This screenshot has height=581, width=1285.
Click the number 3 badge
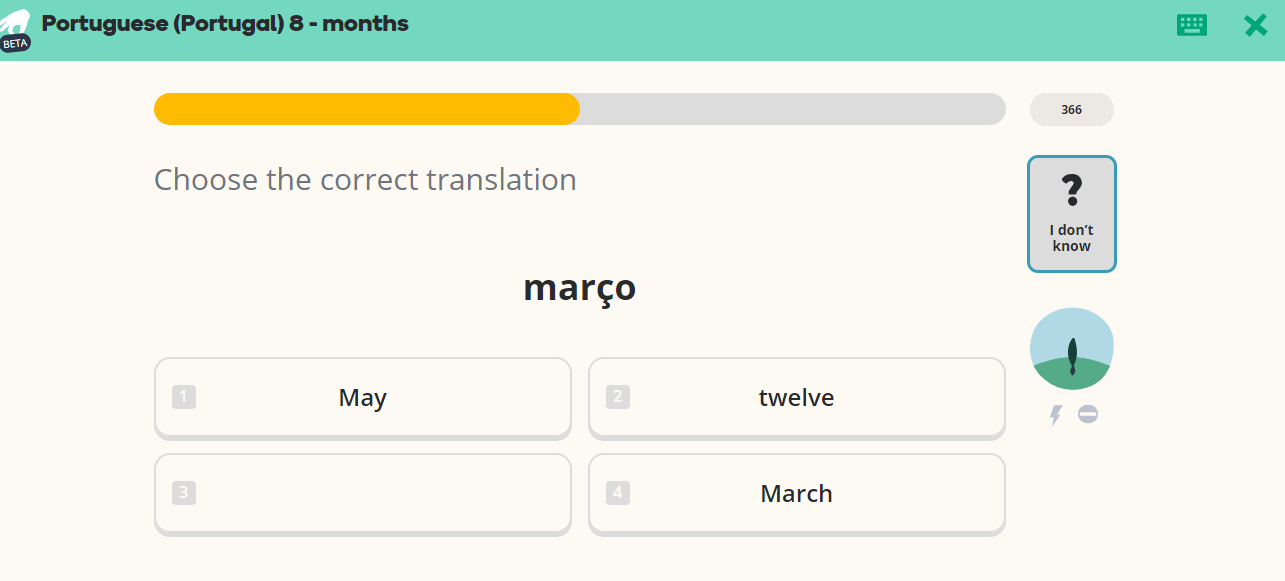(184, 493)
